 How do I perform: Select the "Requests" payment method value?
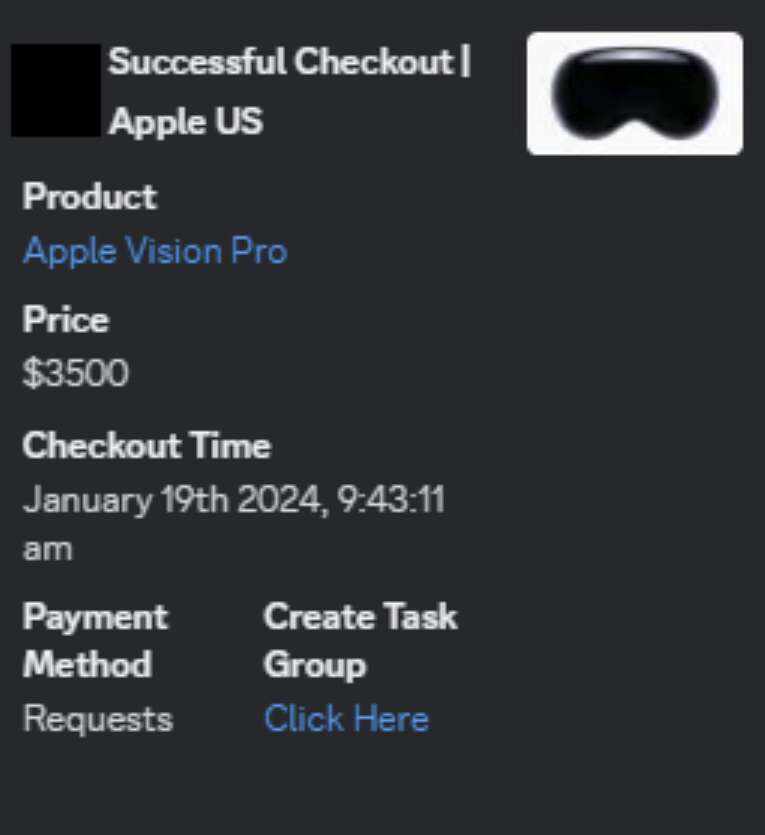pos(97,719)
